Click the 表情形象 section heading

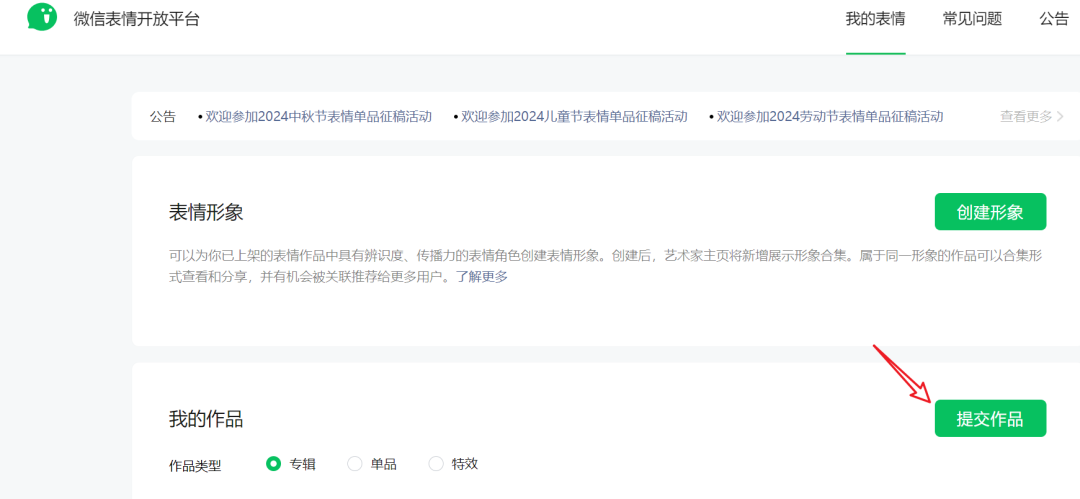click(x=206, y=212)
